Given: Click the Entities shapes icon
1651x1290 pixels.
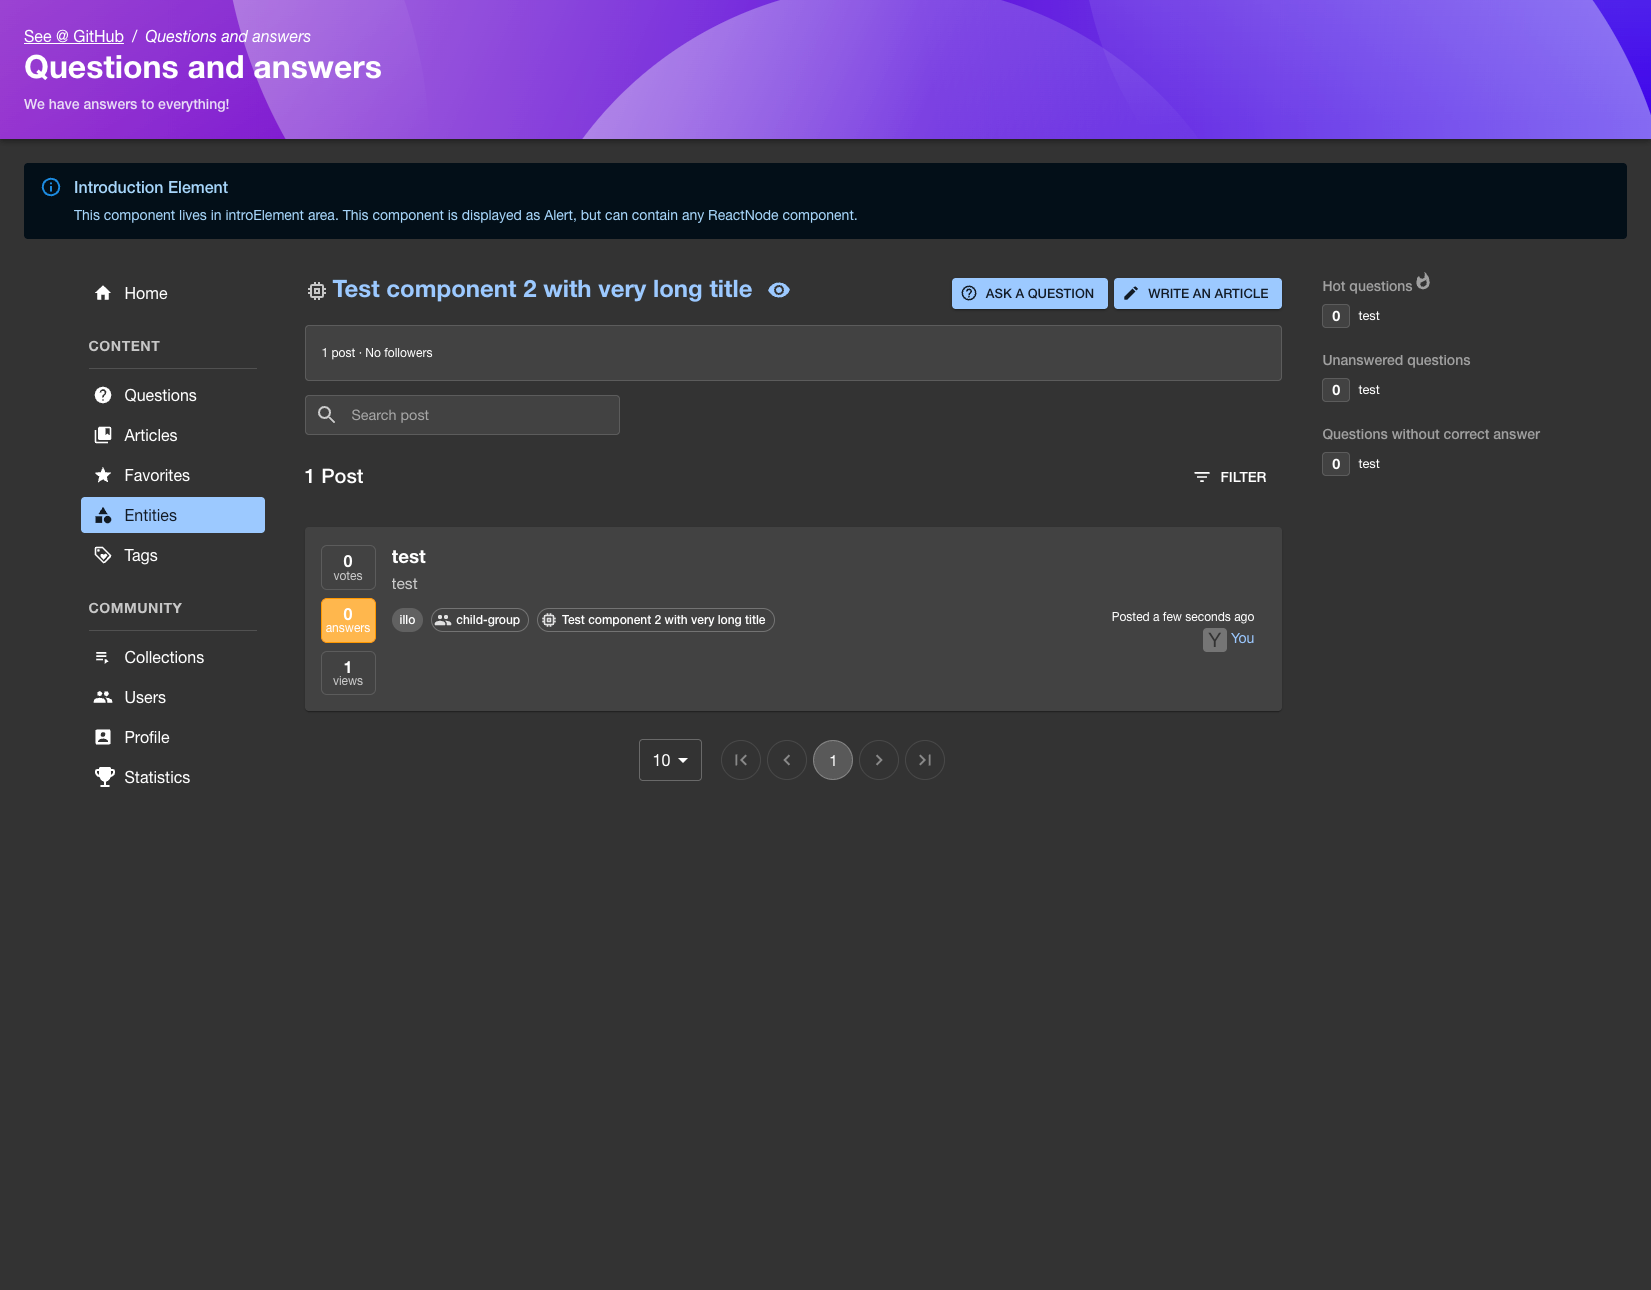Looking at the screenshot, I should tap(103, 515).
